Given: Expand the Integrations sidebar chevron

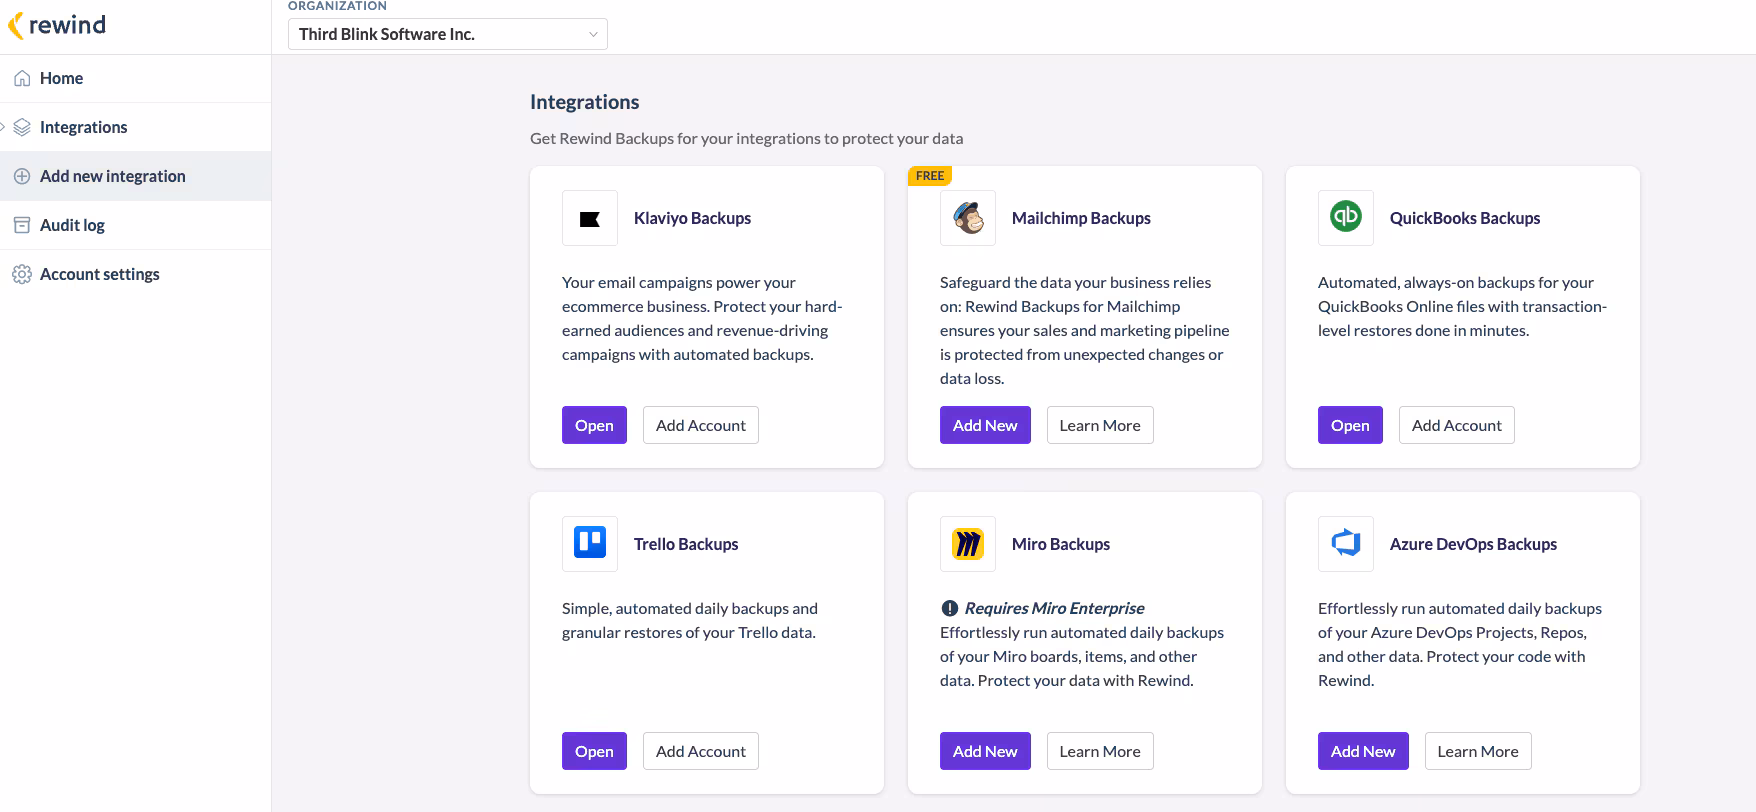Looking at the screenshot, I should [4, 127].
